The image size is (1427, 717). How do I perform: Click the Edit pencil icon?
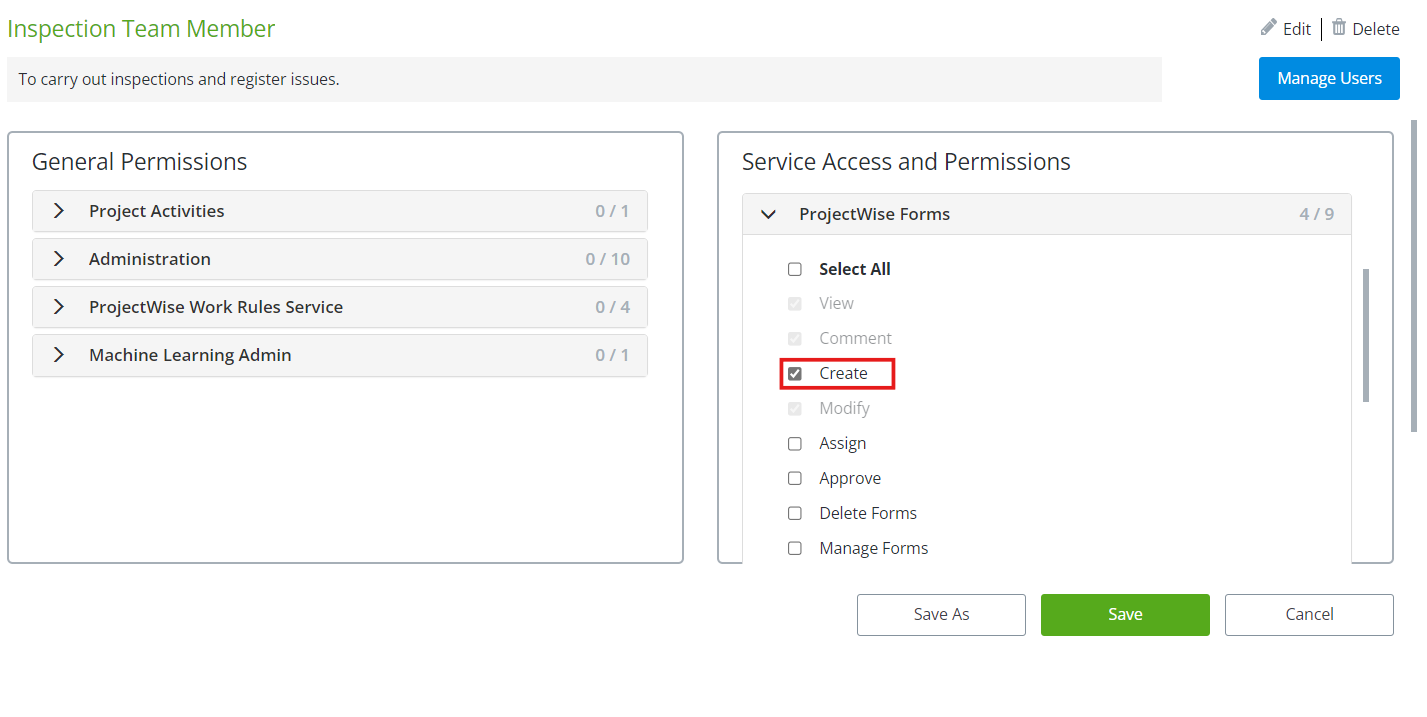(x=1269, y=28)
